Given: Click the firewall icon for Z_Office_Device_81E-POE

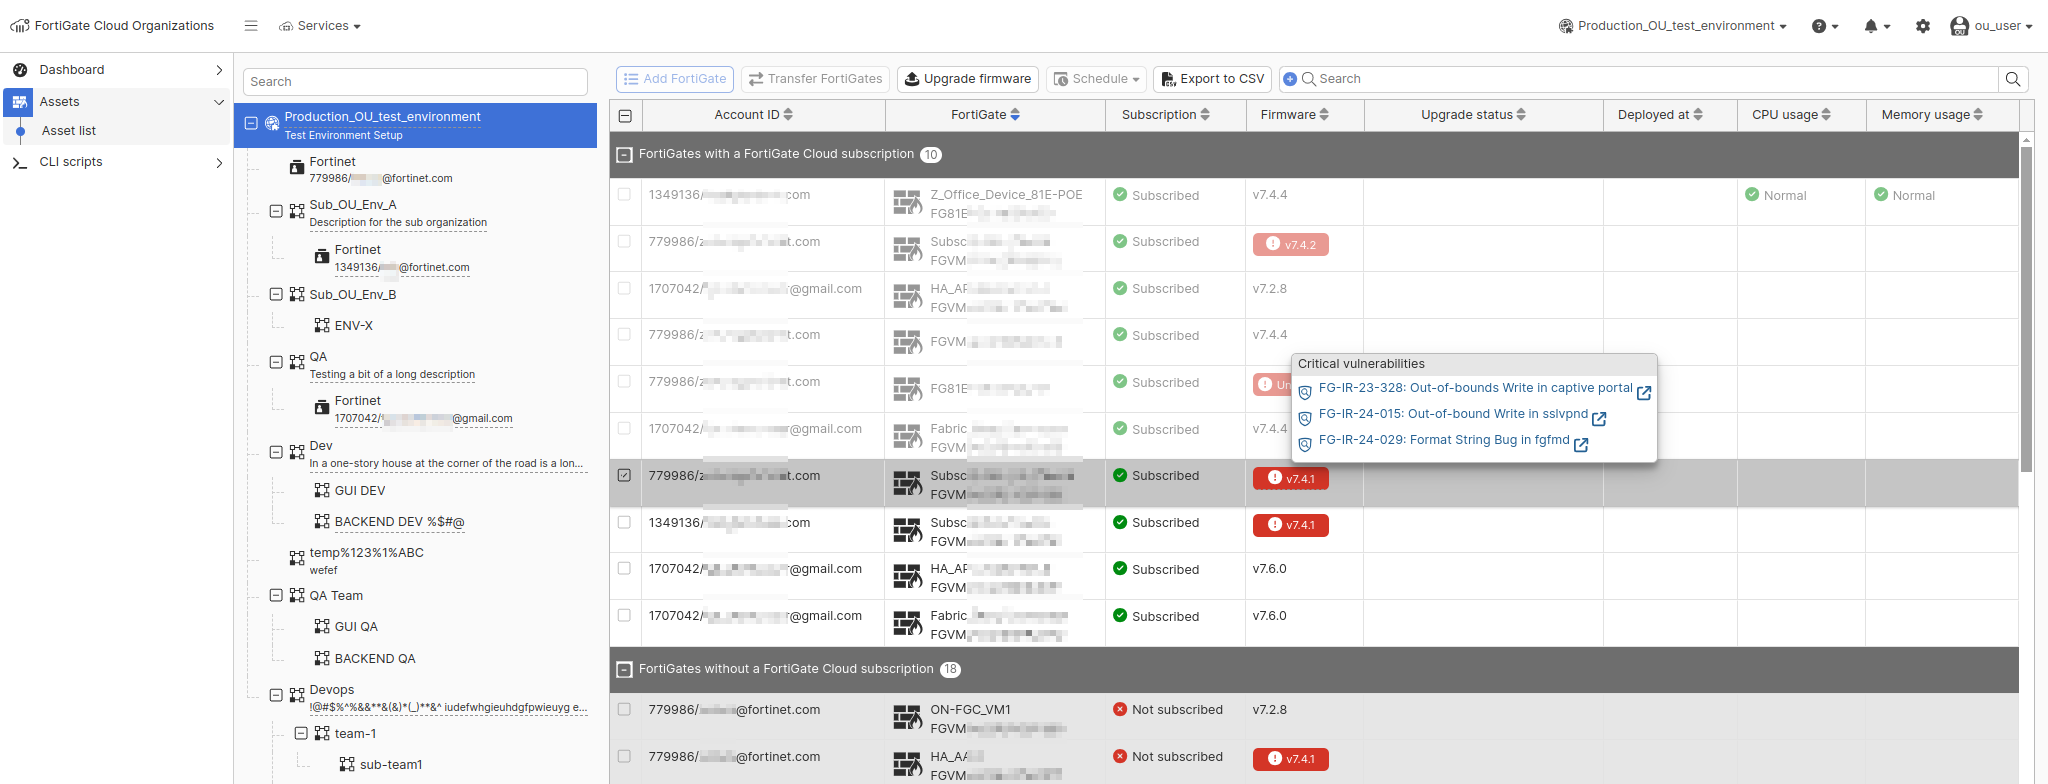Looking at the screenshot, I should pyautogui.click(x=907, y=203).
